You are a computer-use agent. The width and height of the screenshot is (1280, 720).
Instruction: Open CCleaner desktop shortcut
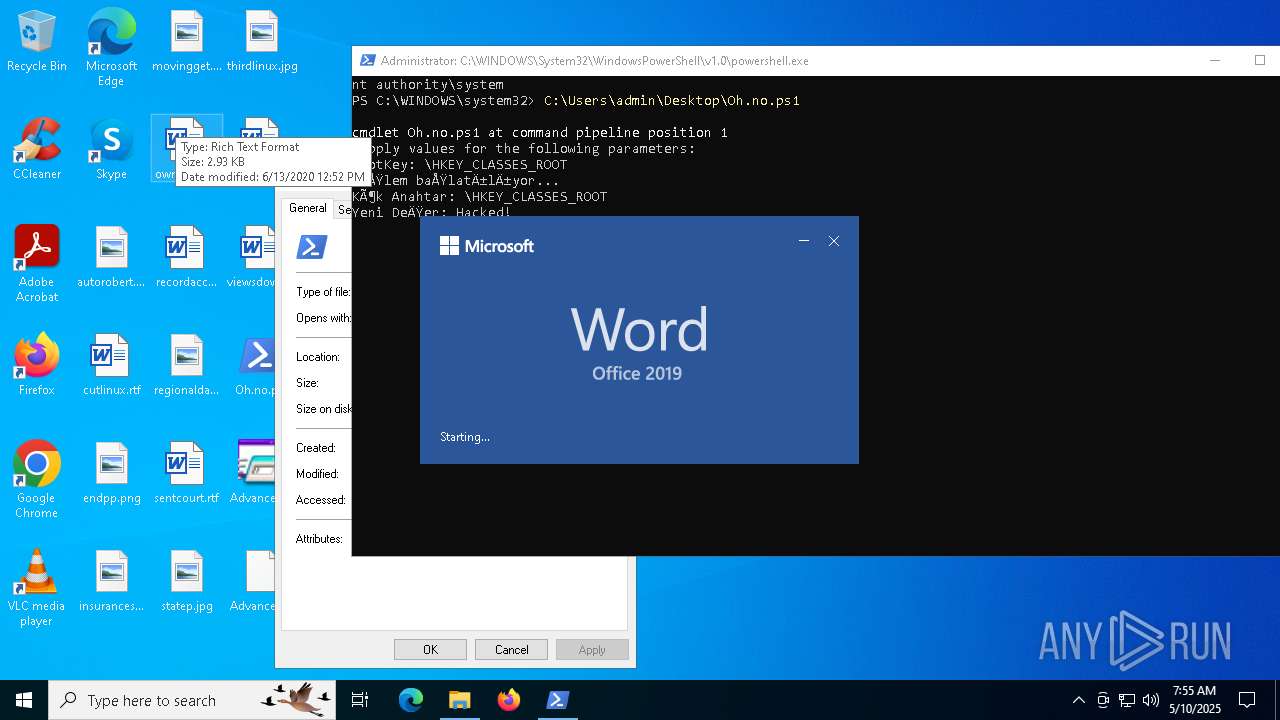(x=37, y=150)
